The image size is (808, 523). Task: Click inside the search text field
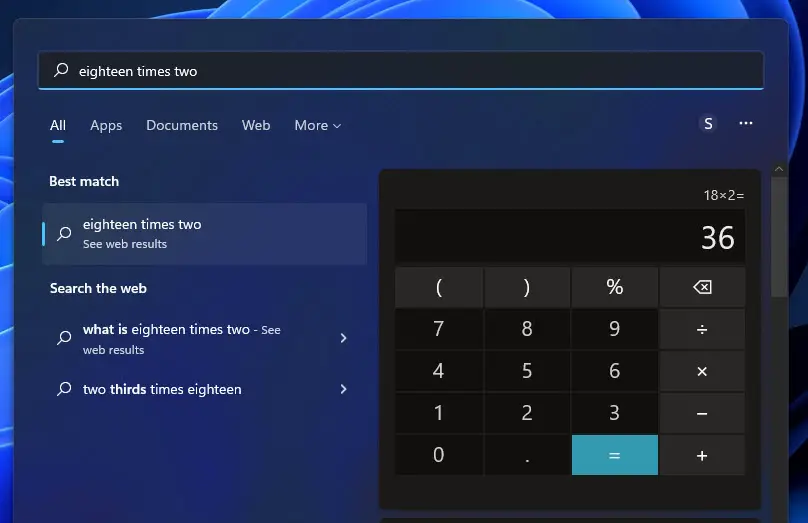(x=401, y=71)
